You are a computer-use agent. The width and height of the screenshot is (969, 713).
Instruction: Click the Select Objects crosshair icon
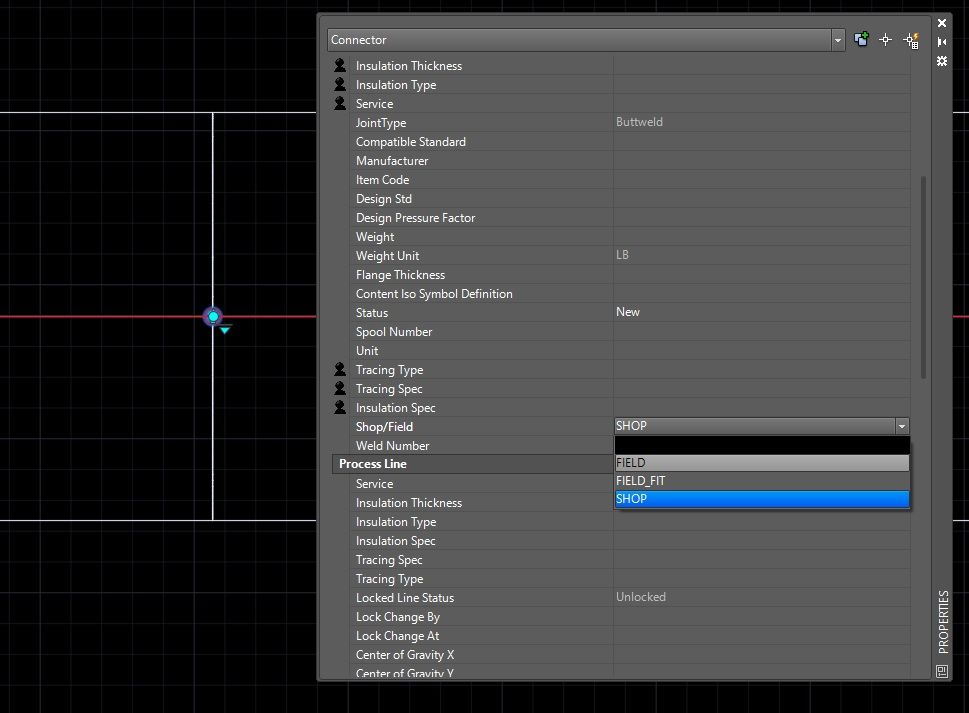886,40
